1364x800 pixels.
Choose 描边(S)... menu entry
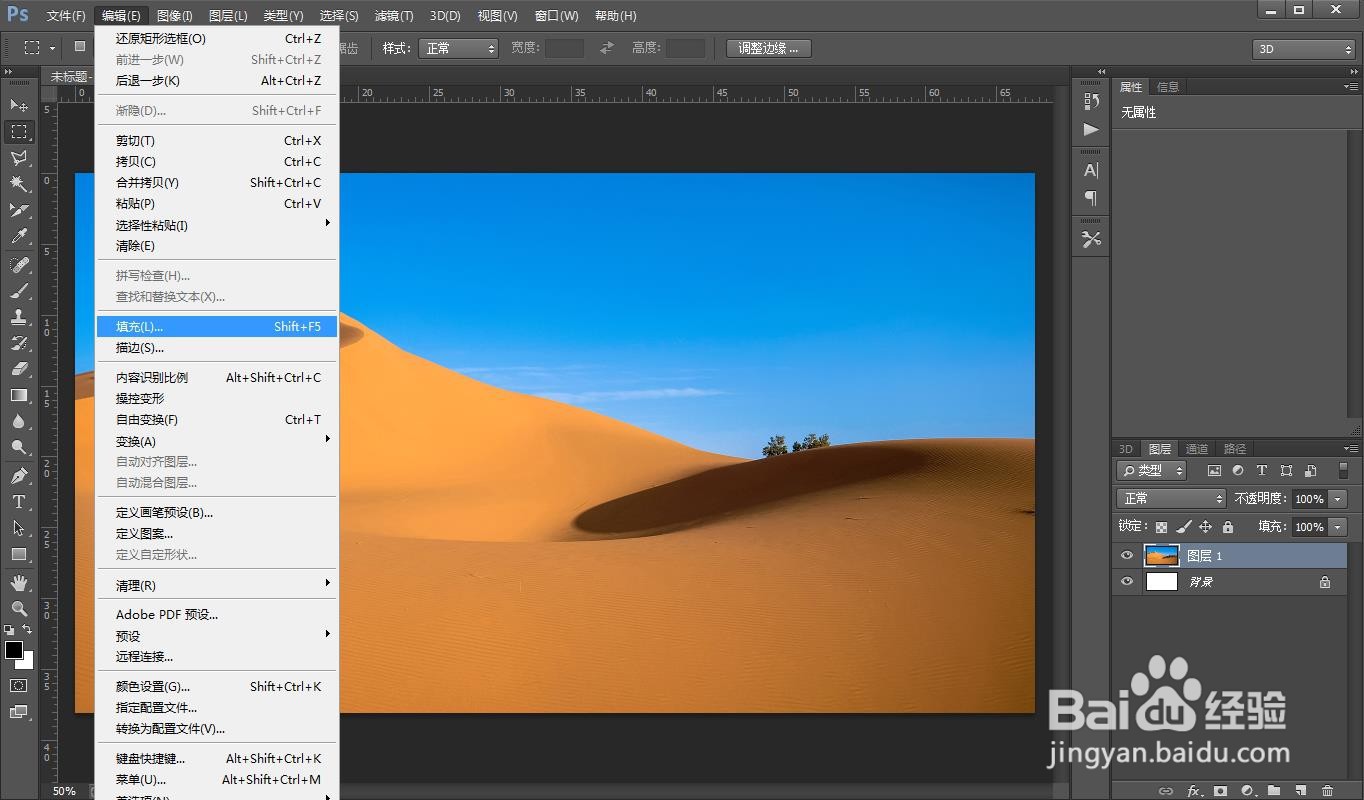[217, 347]
